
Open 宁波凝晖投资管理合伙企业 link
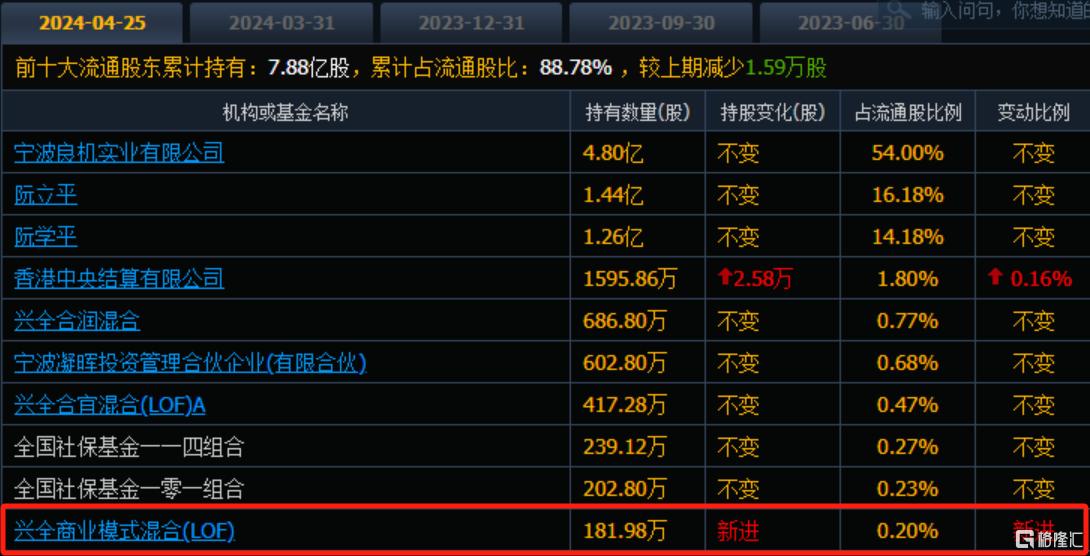coord(190,362)
